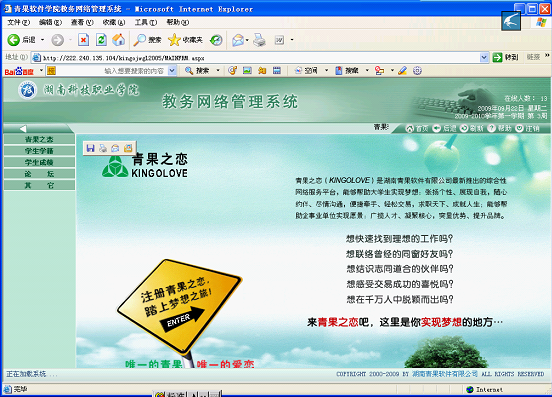Click the email icon on floating image toolbar

coord(115,148)
